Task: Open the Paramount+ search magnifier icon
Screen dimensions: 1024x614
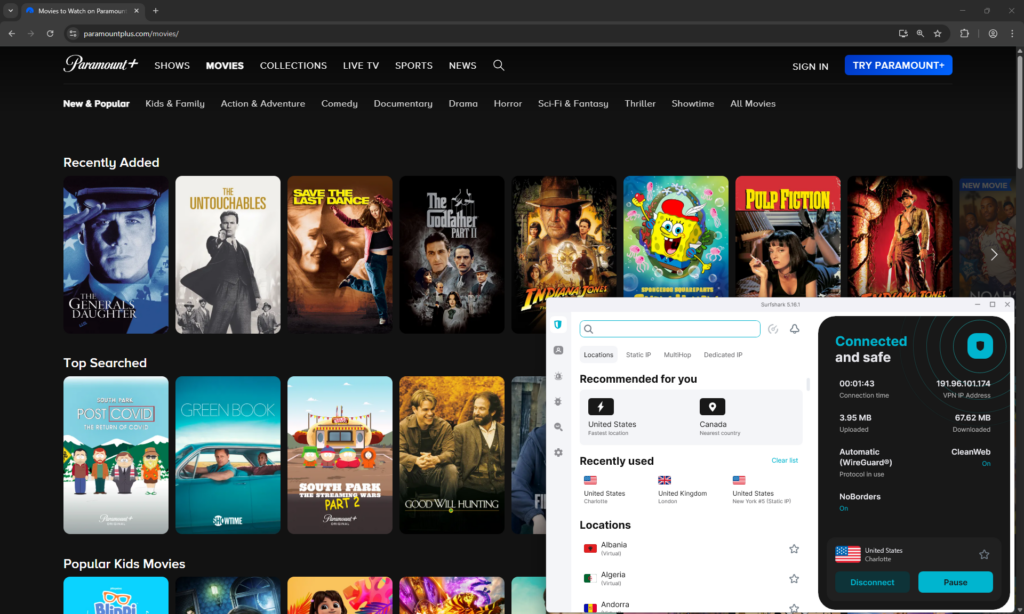Action: (x=498, y=65)
